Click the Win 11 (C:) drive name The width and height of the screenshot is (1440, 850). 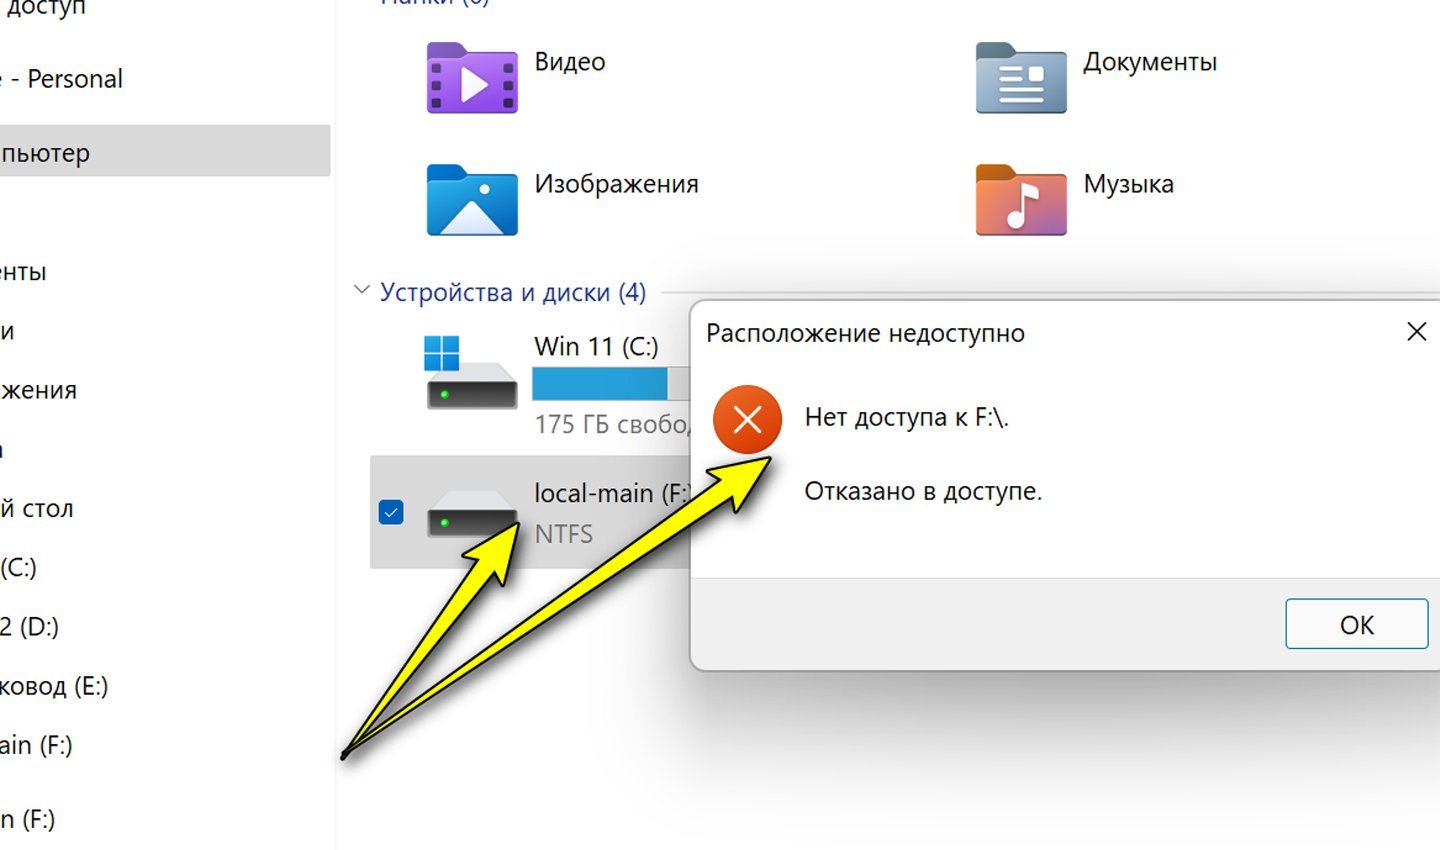(x=596, y=346)
